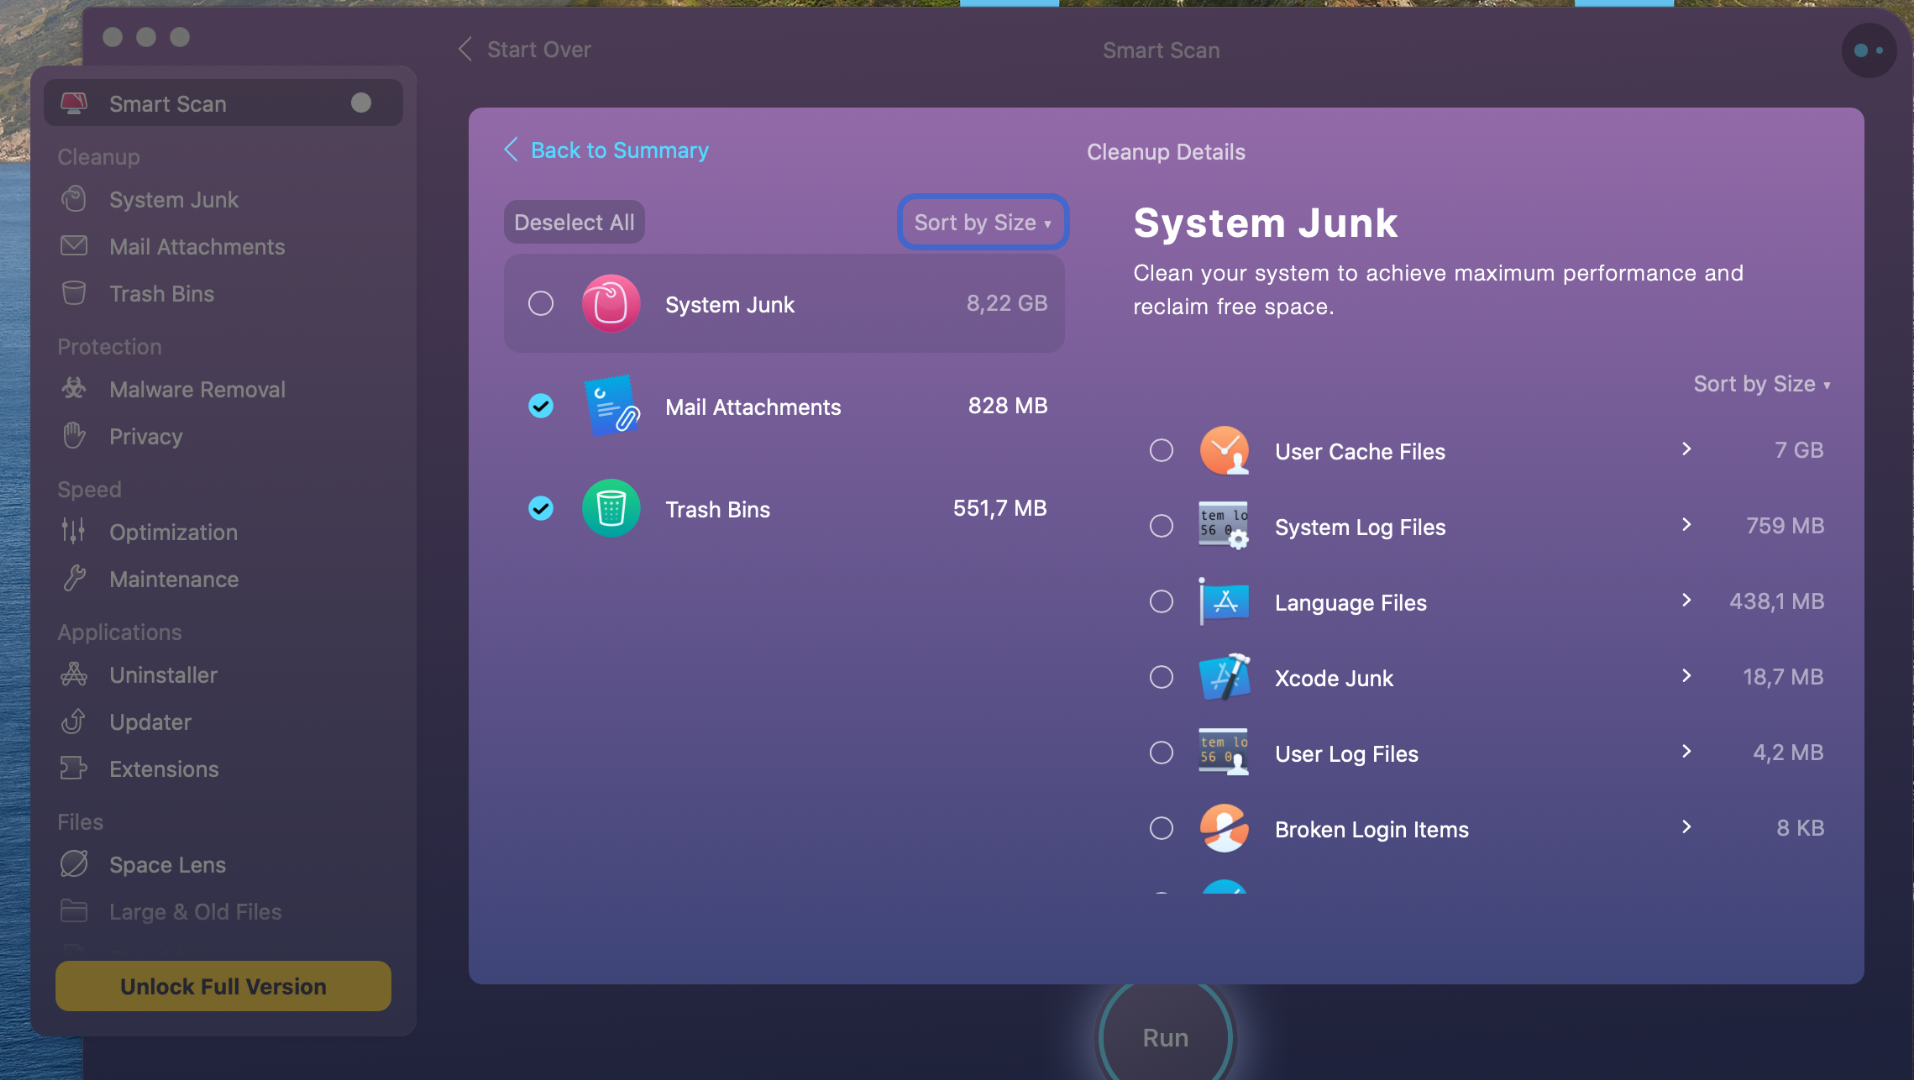Click the Deselect All button
Viewport: 1914px width, 1080px height.
click(x=574, y=222)
